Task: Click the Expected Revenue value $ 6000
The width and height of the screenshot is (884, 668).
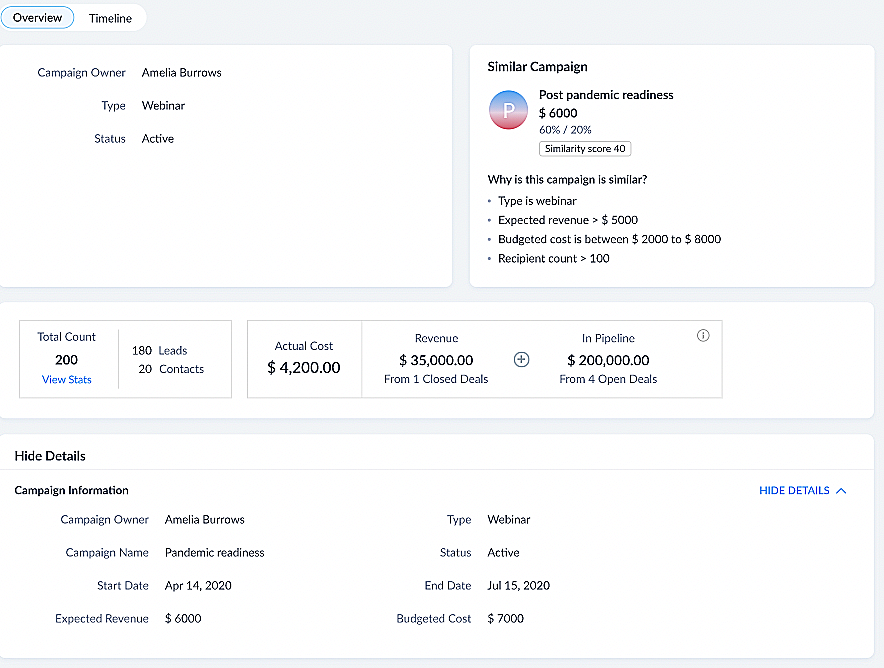Action: [x=183, y=619]
